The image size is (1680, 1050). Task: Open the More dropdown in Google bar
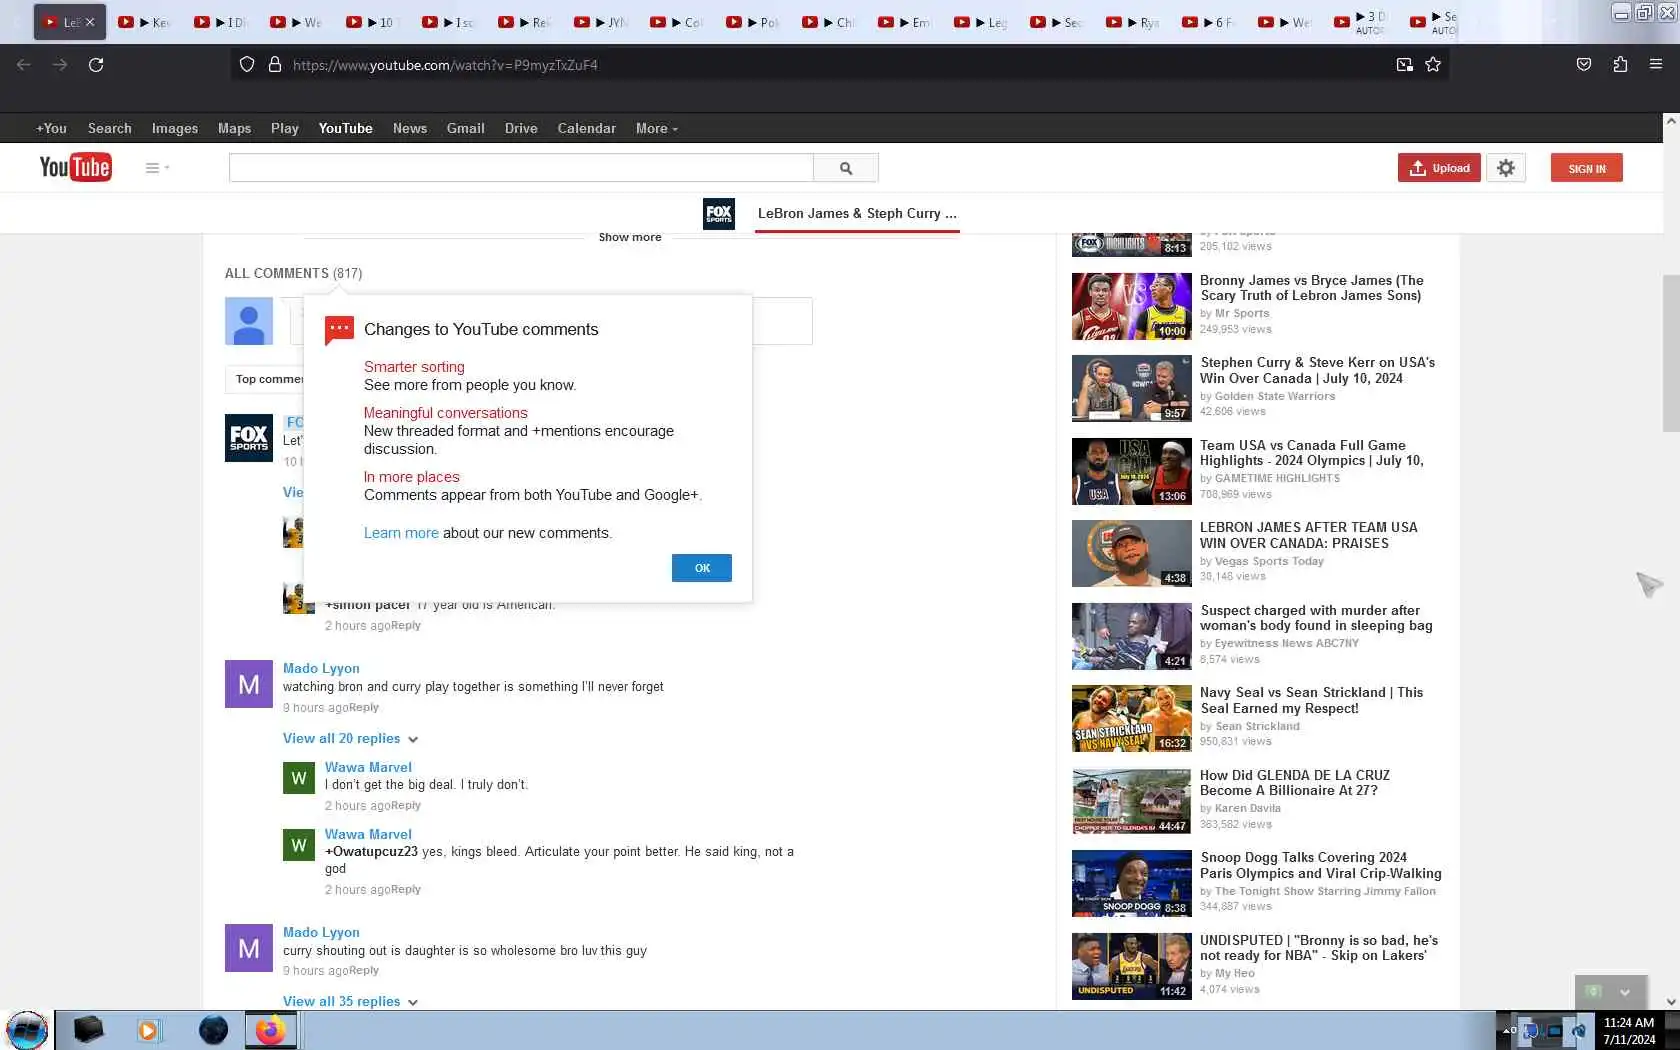point(656,128)
